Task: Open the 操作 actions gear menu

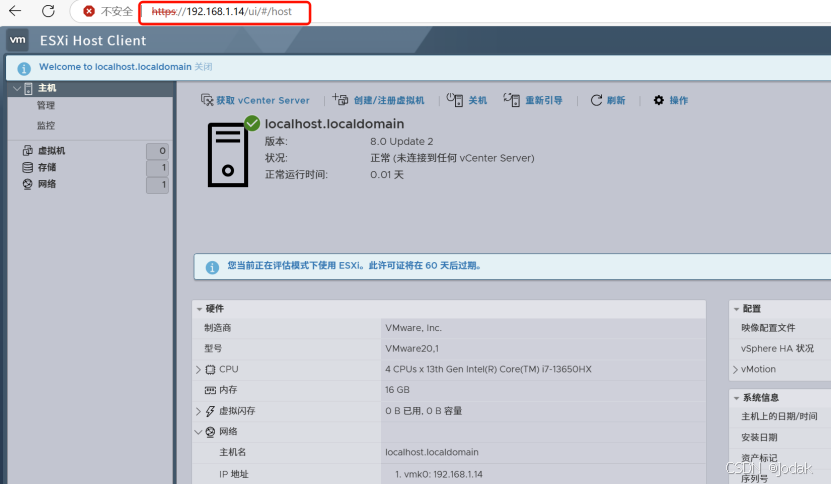Action: pos(670,100)
